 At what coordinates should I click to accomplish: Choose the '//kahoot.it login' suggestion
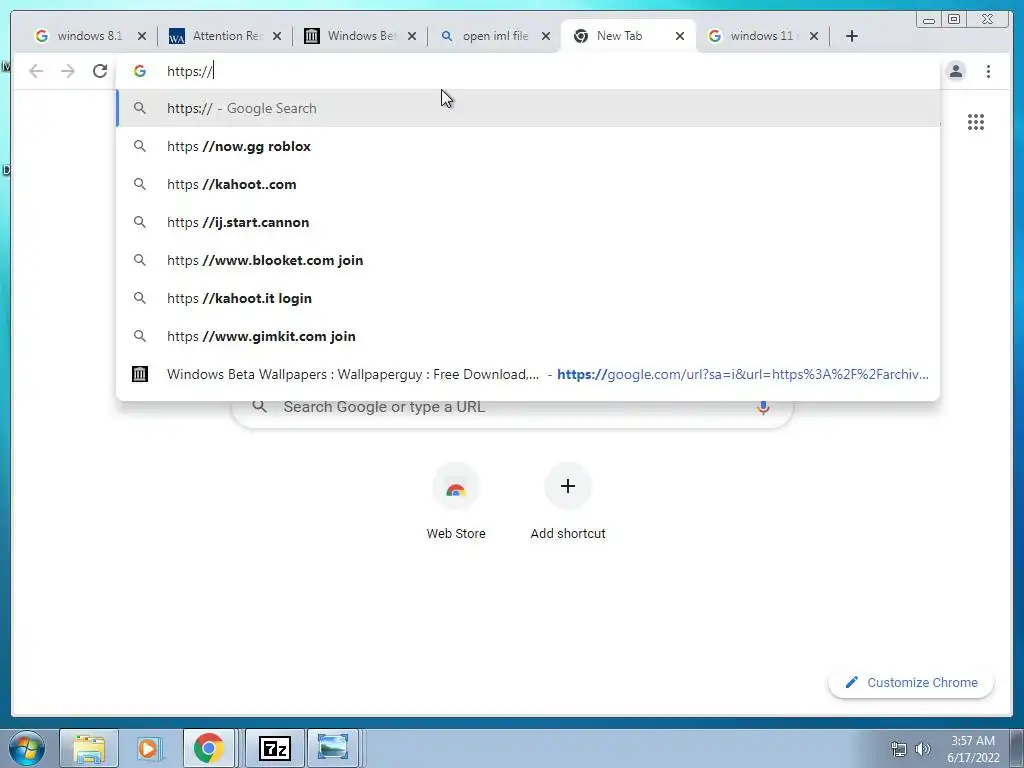pos(528,298)
